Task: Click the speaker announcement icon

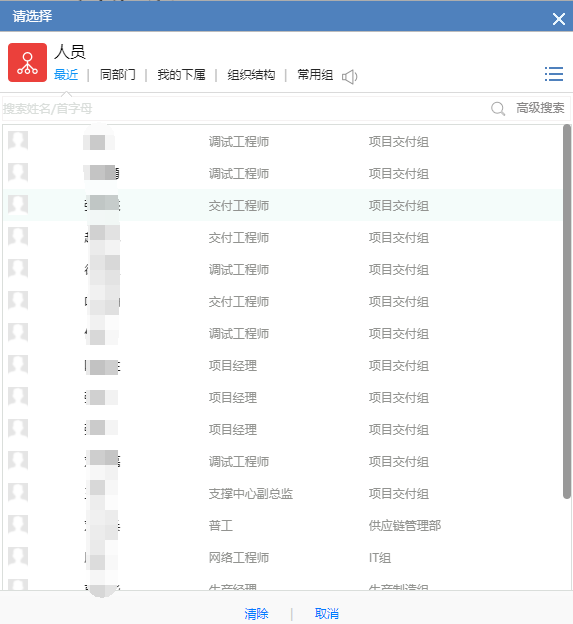Action: [350, 76]
